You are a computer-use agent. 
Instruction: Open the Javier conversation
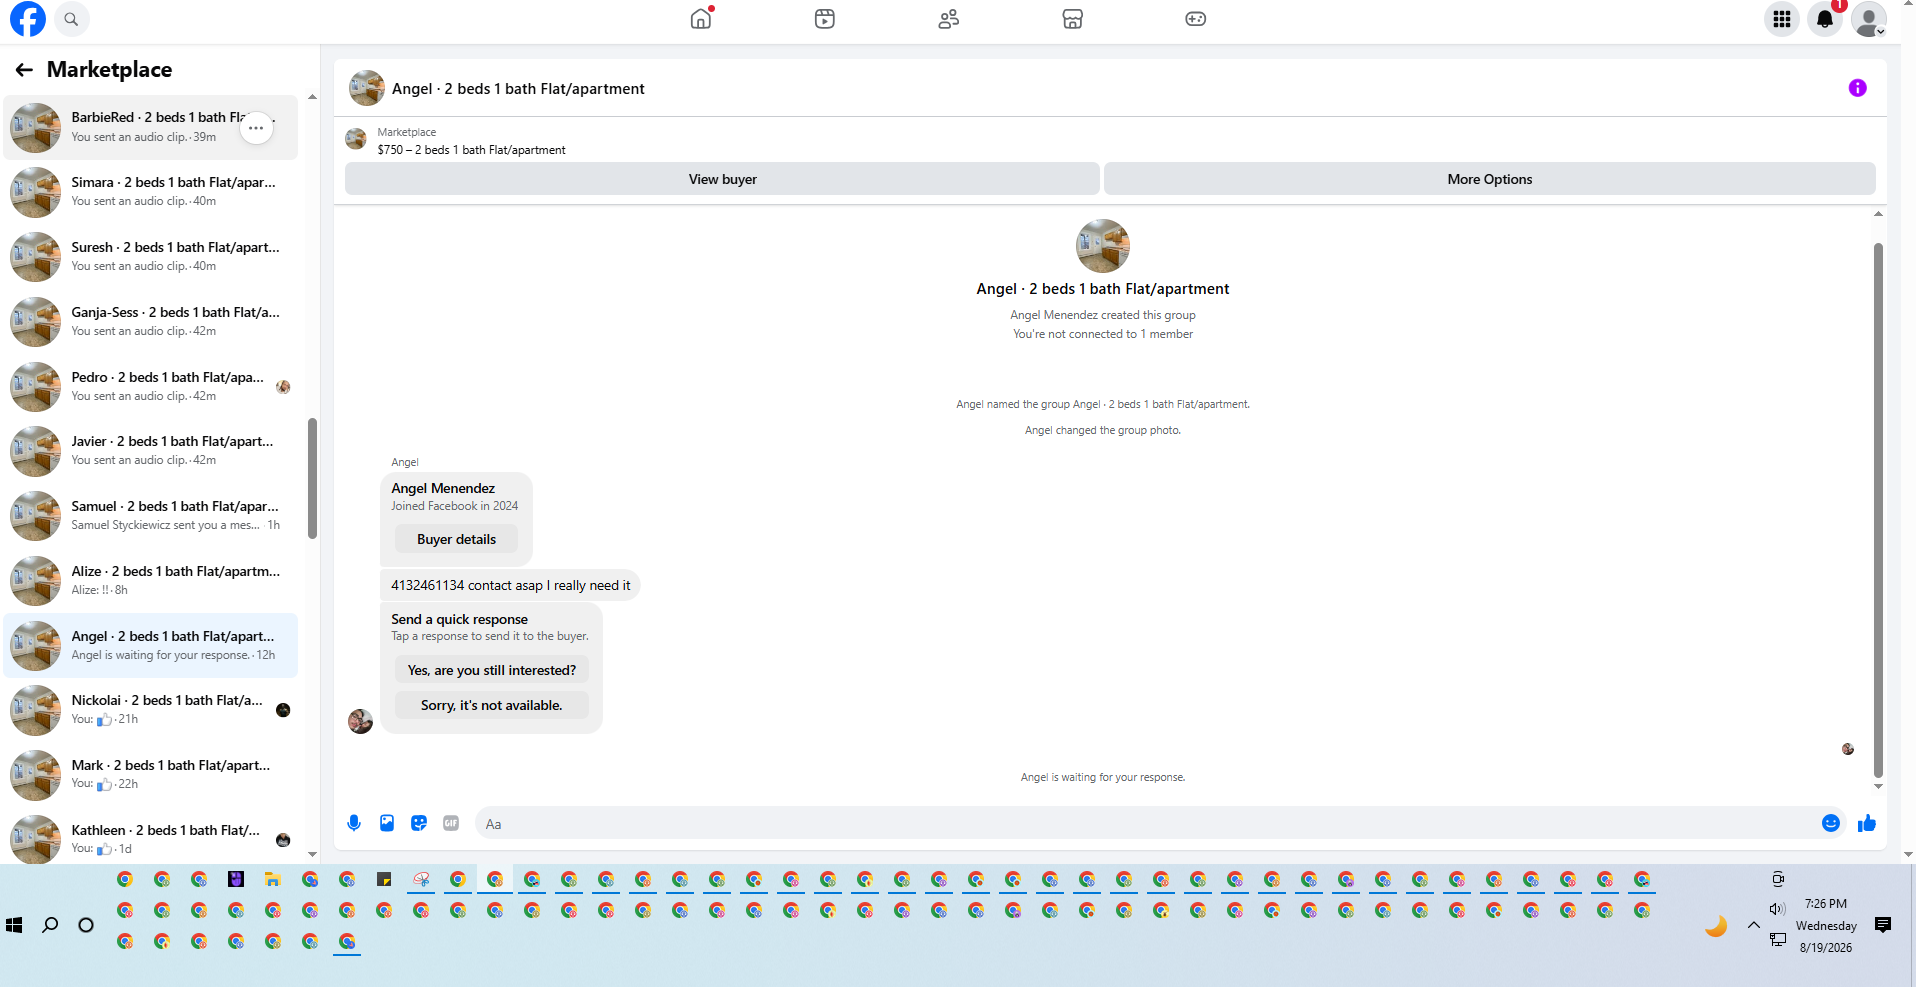click(151, 451)
